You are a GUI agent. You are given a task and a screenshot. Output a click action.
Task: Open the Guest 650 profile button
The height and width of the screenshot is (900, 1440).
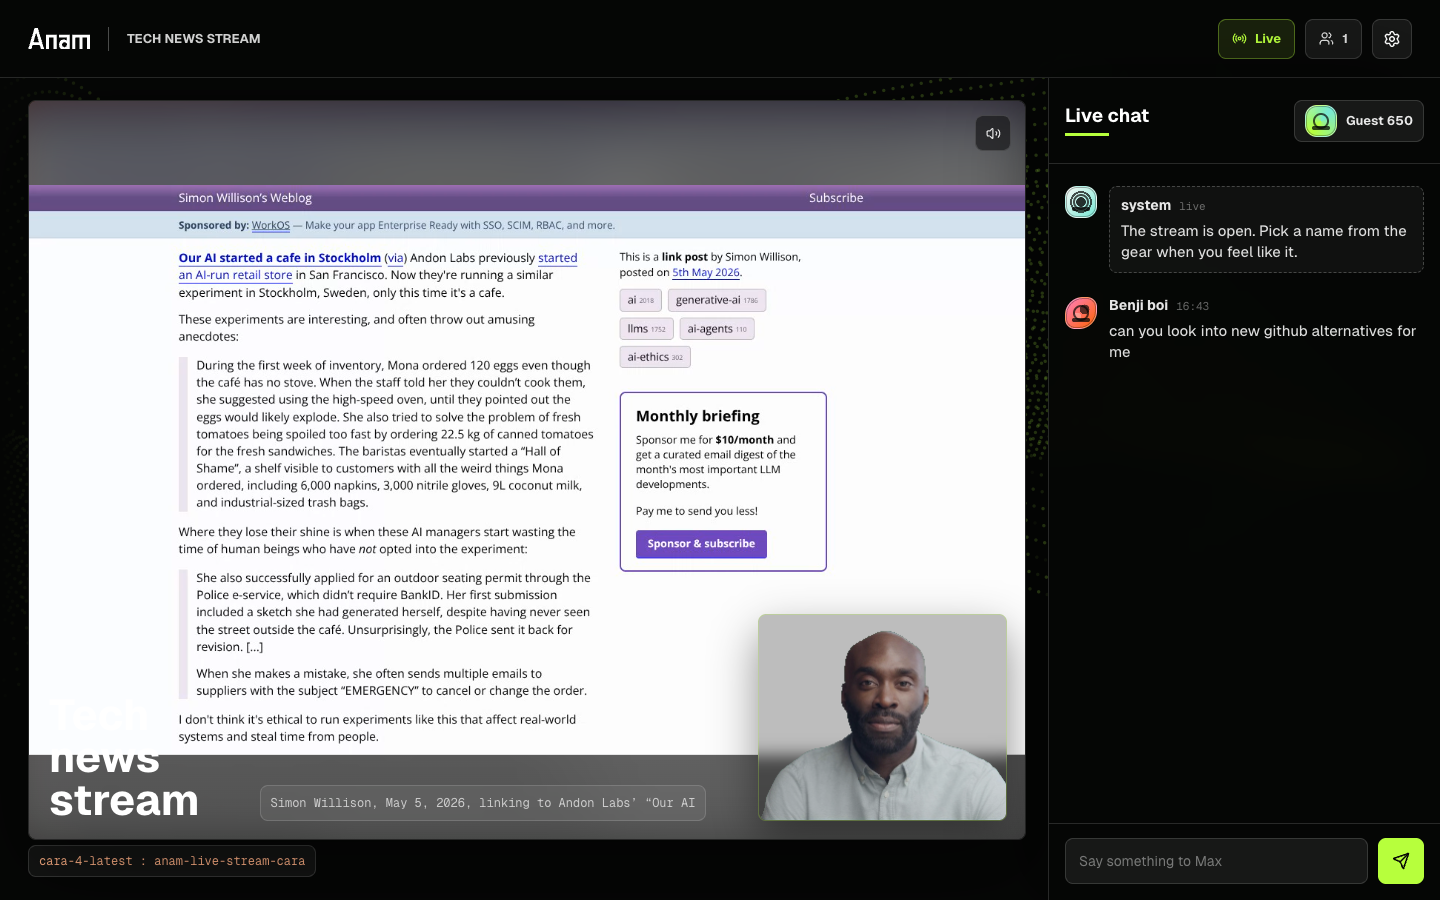pos(1358,121)
